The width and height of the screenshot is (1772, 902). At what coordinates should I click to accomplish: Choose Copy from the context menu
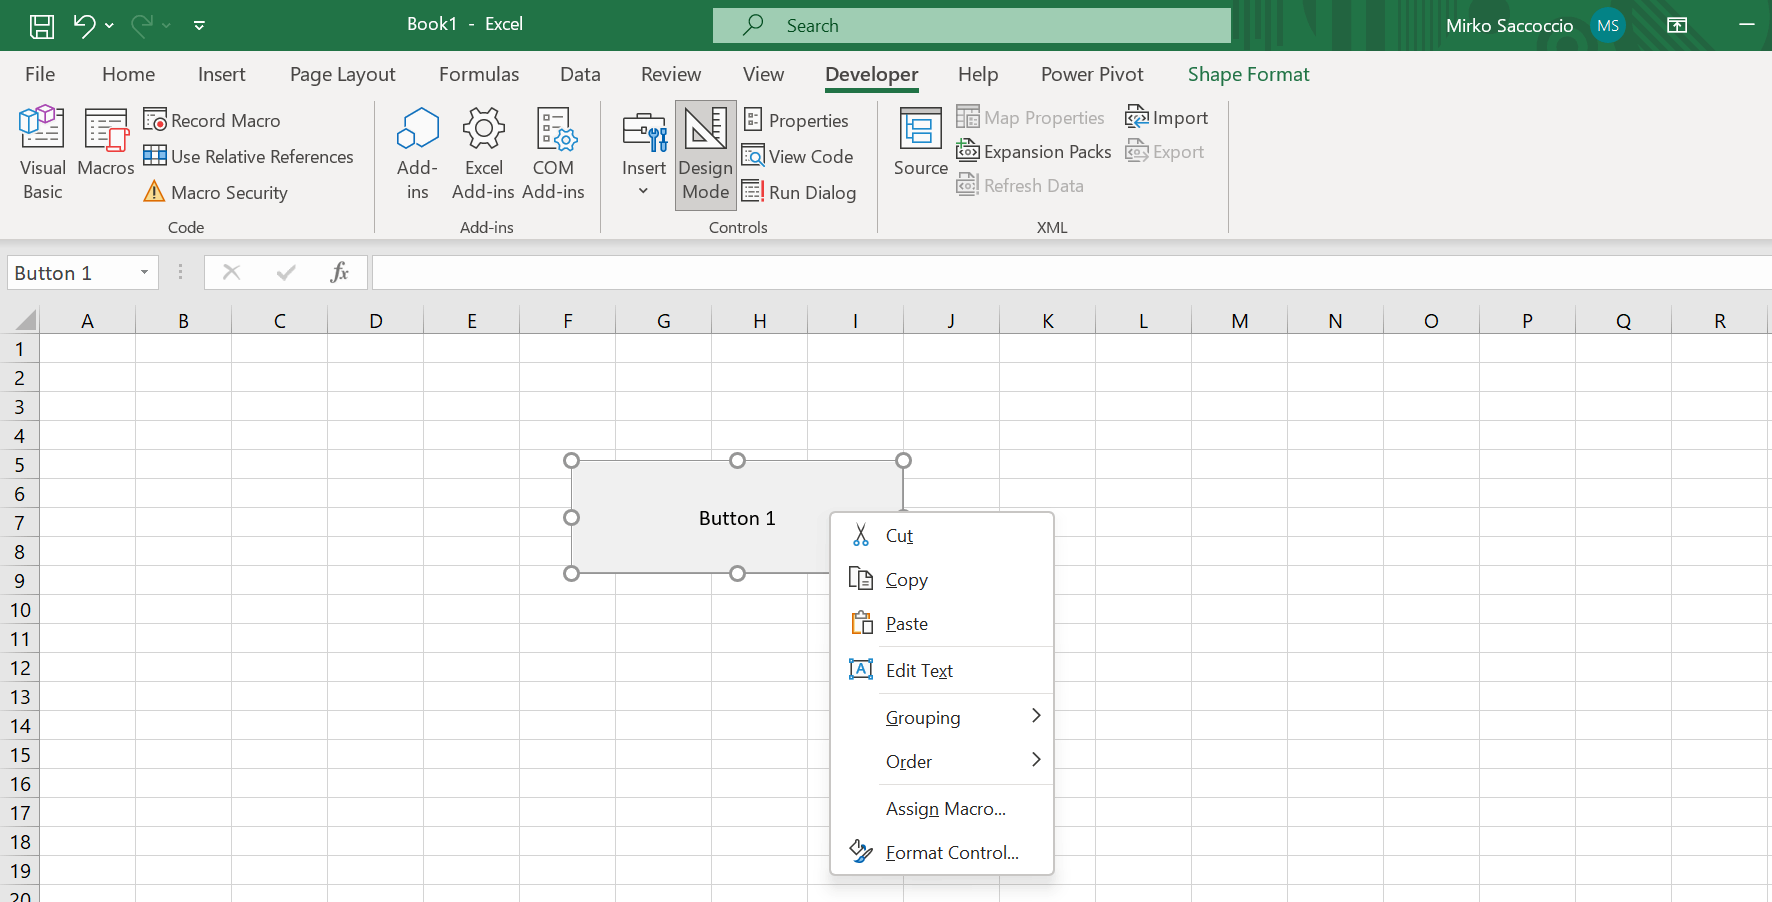[942, 580]
